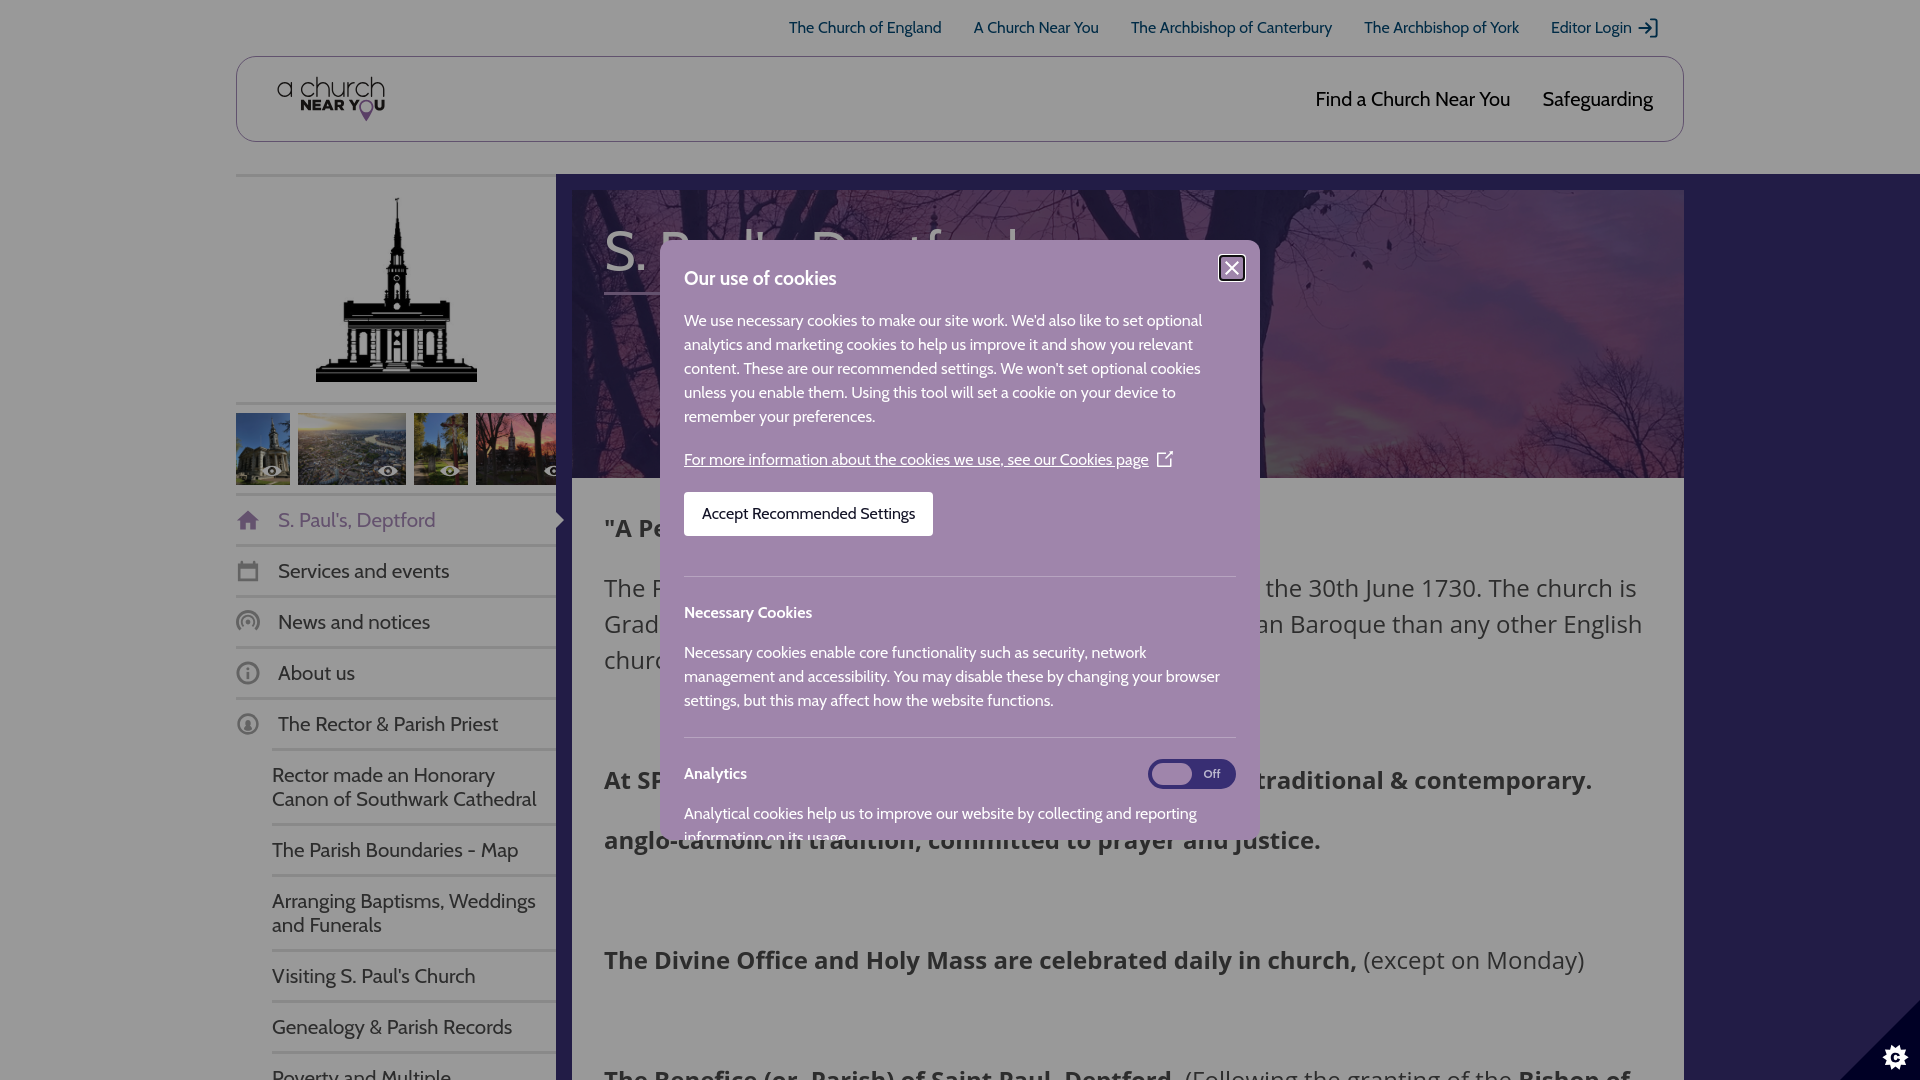
Task: Click the info icon beside About us
Action: pyautogui.click(x=248, y=673)
